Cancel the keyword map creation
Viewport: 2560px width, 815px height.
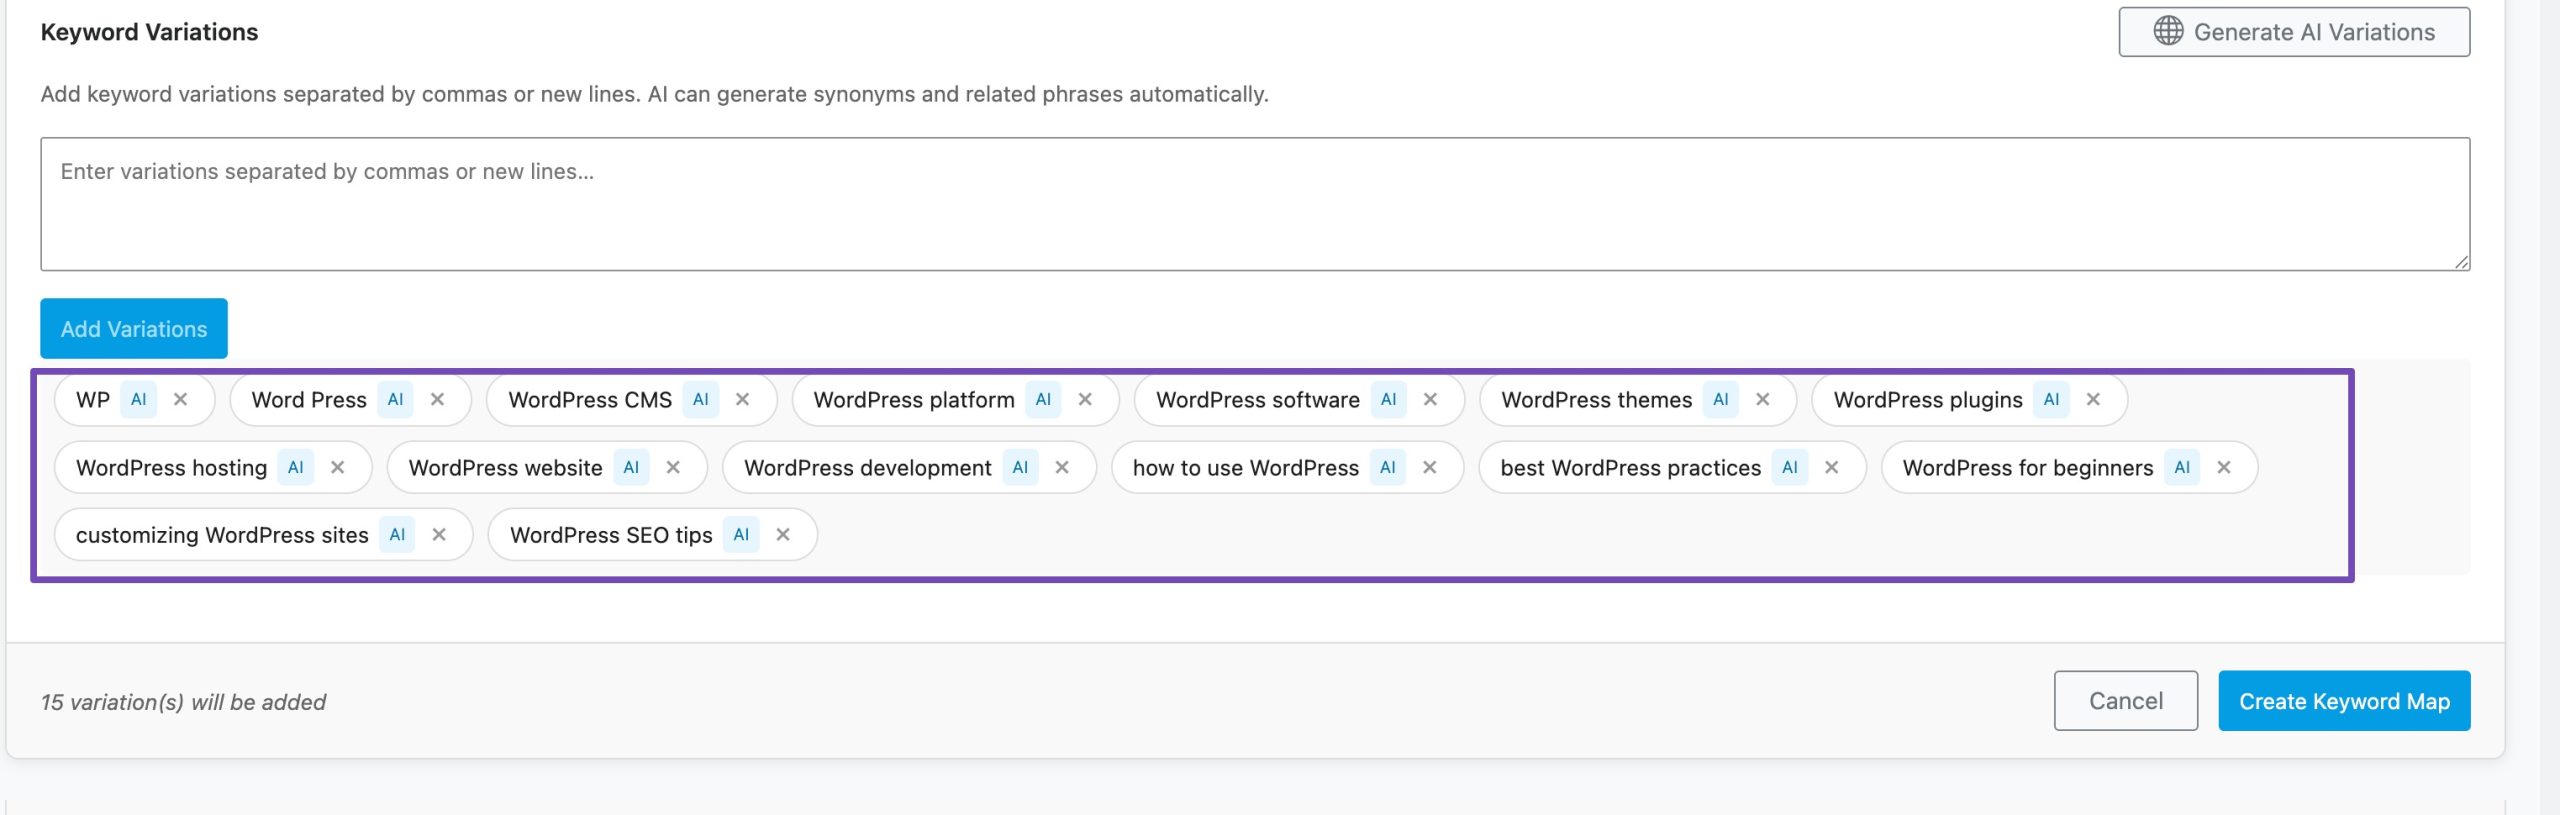[2125, 701]
